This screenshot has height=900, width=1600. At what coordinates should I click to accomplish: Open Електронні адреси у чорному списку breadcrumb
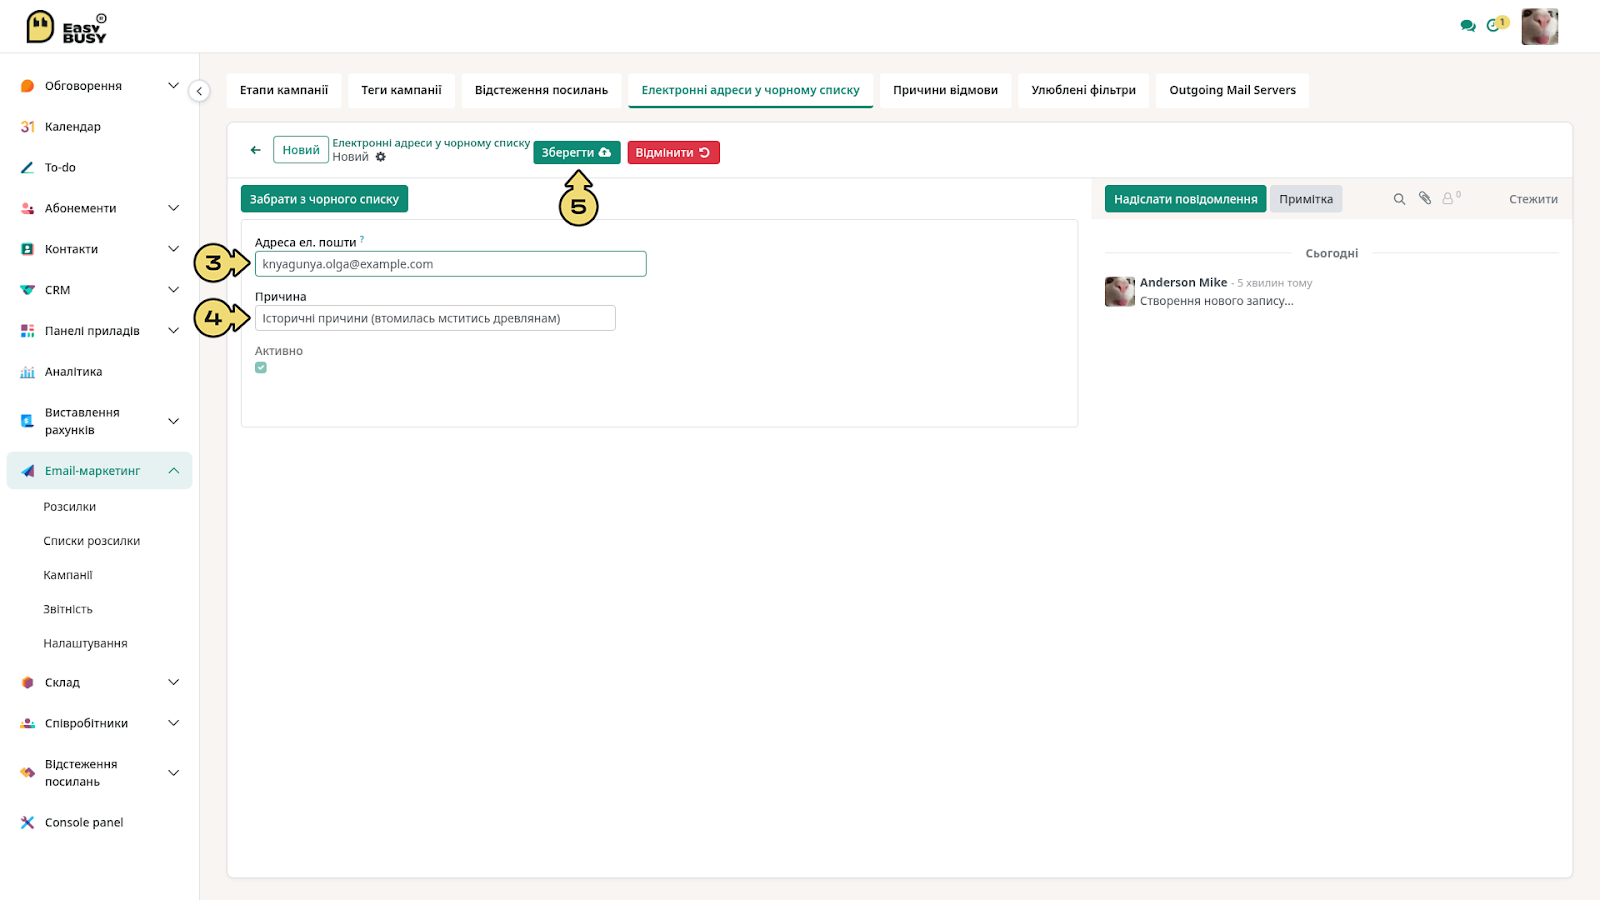pos(431,143)
